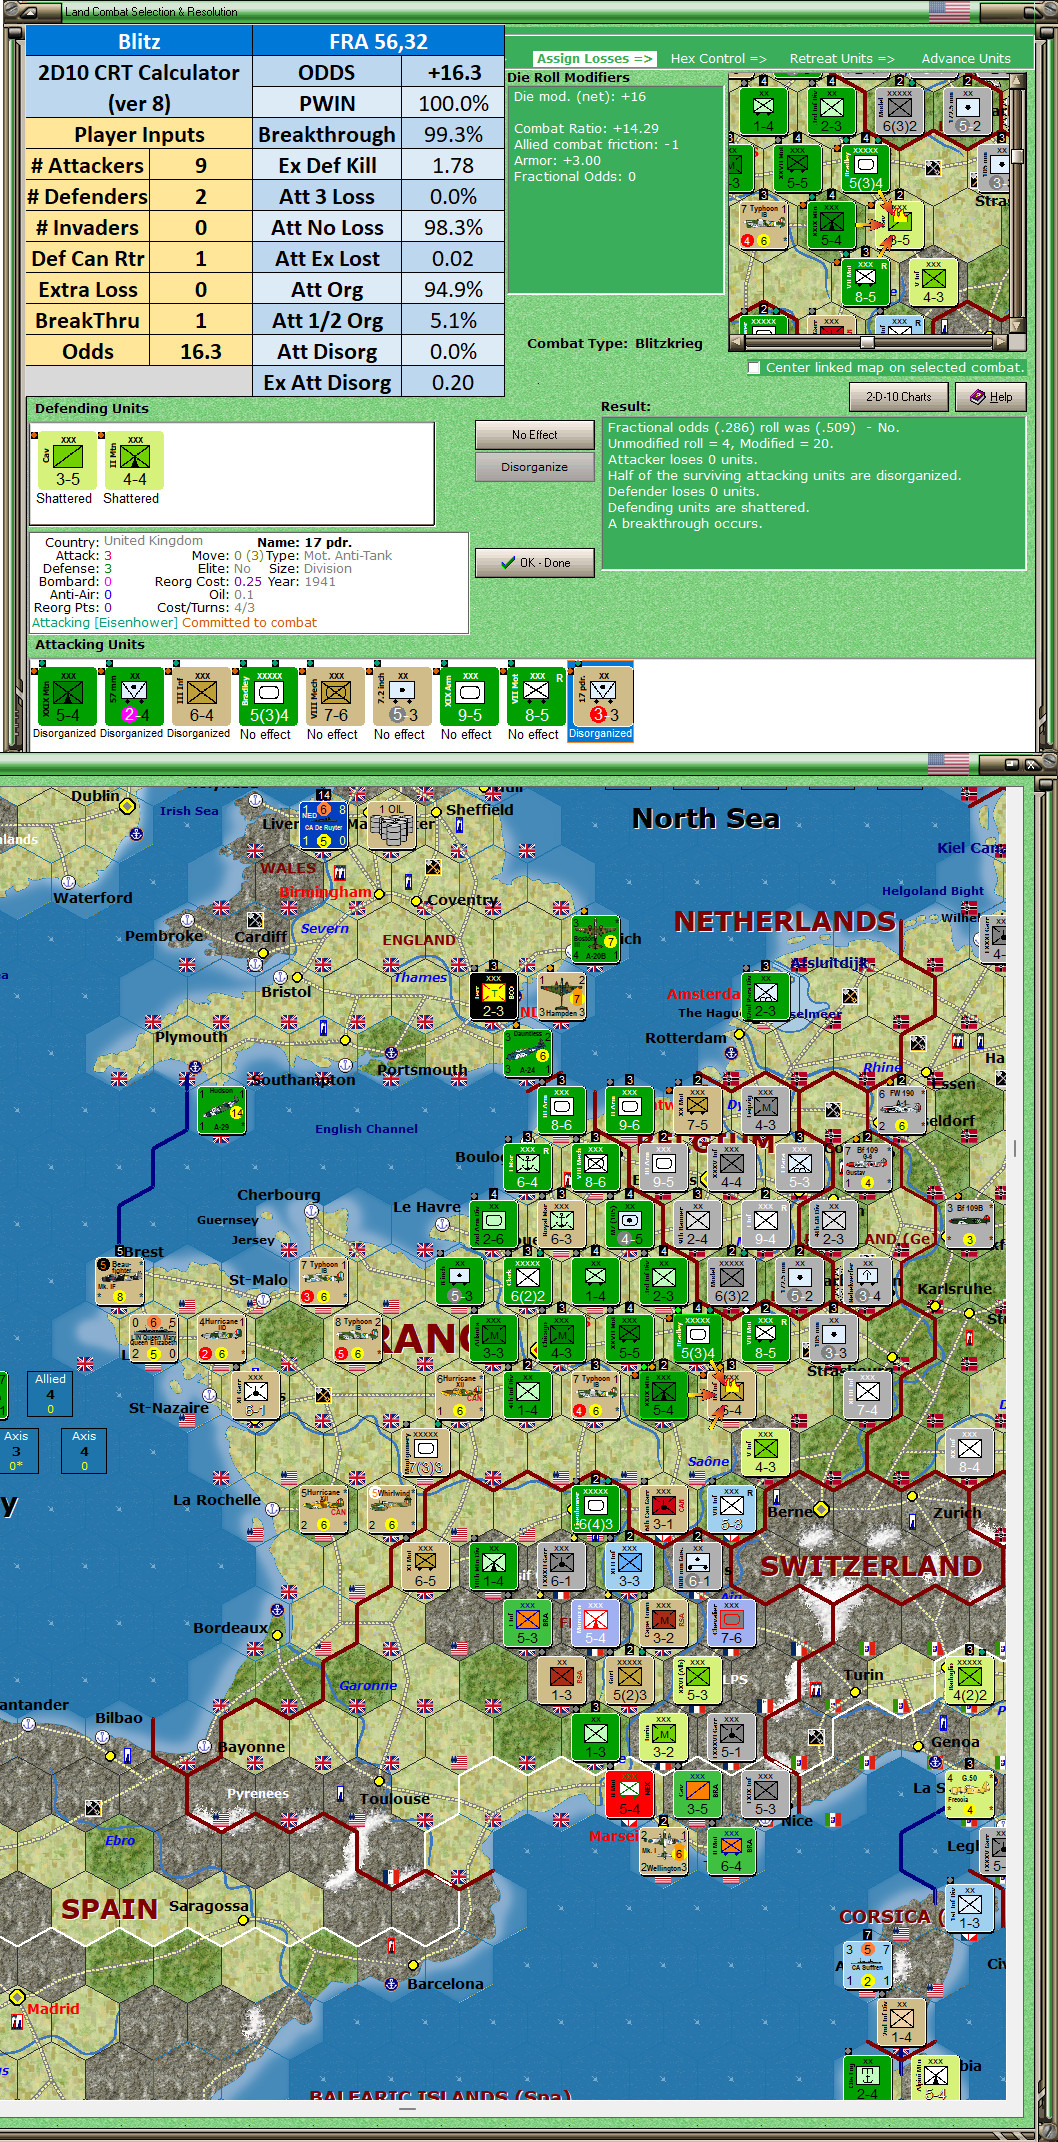Click the black 2-3 unit near London
Viewport: 1058px width, 2142px height.
tap(494, 996)
